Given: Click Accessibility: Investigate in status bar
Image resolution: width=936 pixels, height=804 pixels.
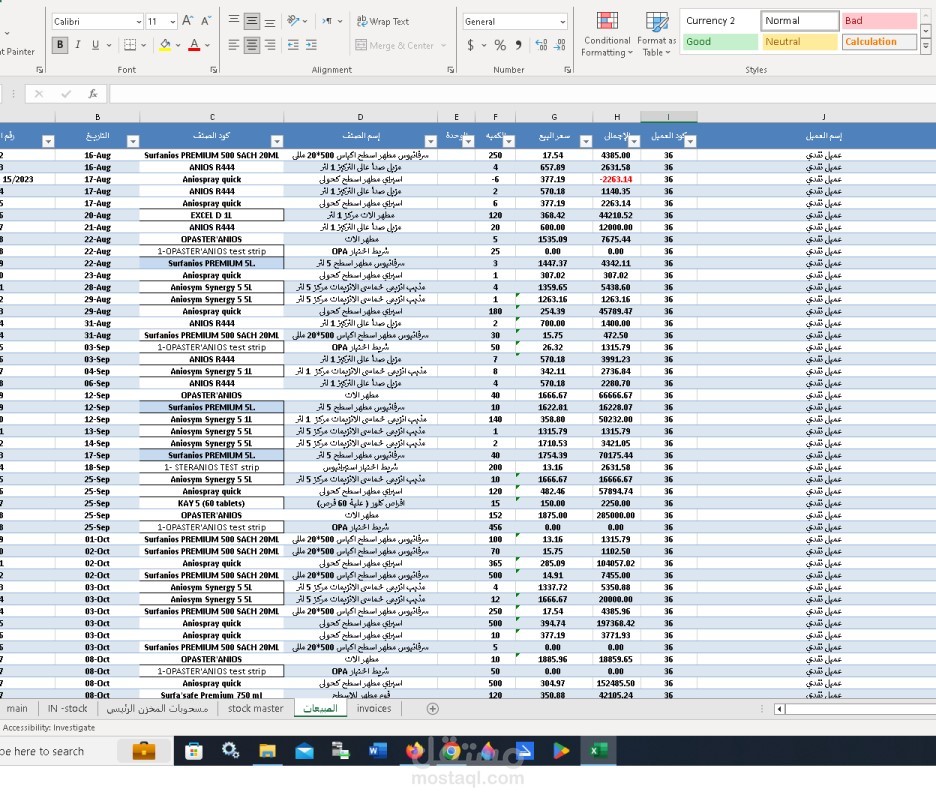Looking at the screenshot, I should (x=49, y=728).
